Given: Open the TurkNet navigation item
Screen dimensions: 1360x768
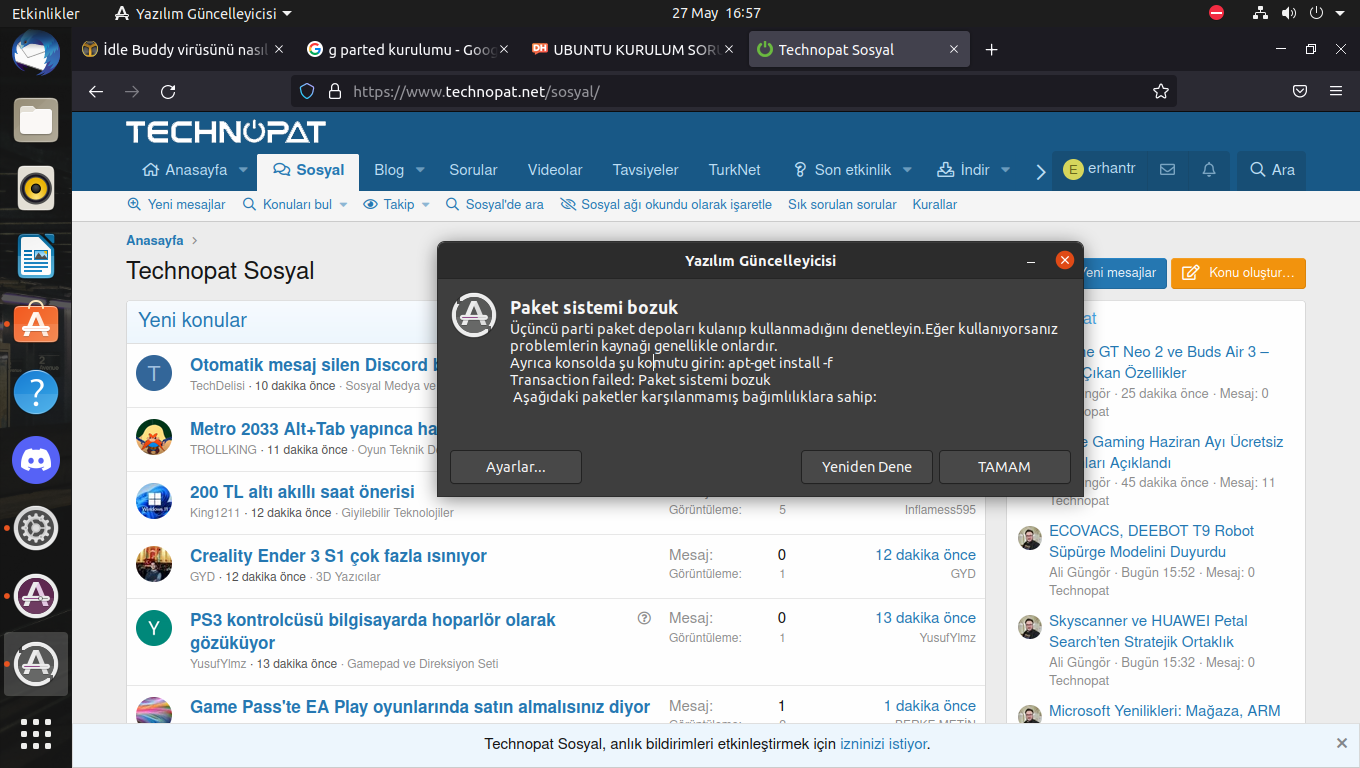Looking at the screenshot, I should click(734, 170).
